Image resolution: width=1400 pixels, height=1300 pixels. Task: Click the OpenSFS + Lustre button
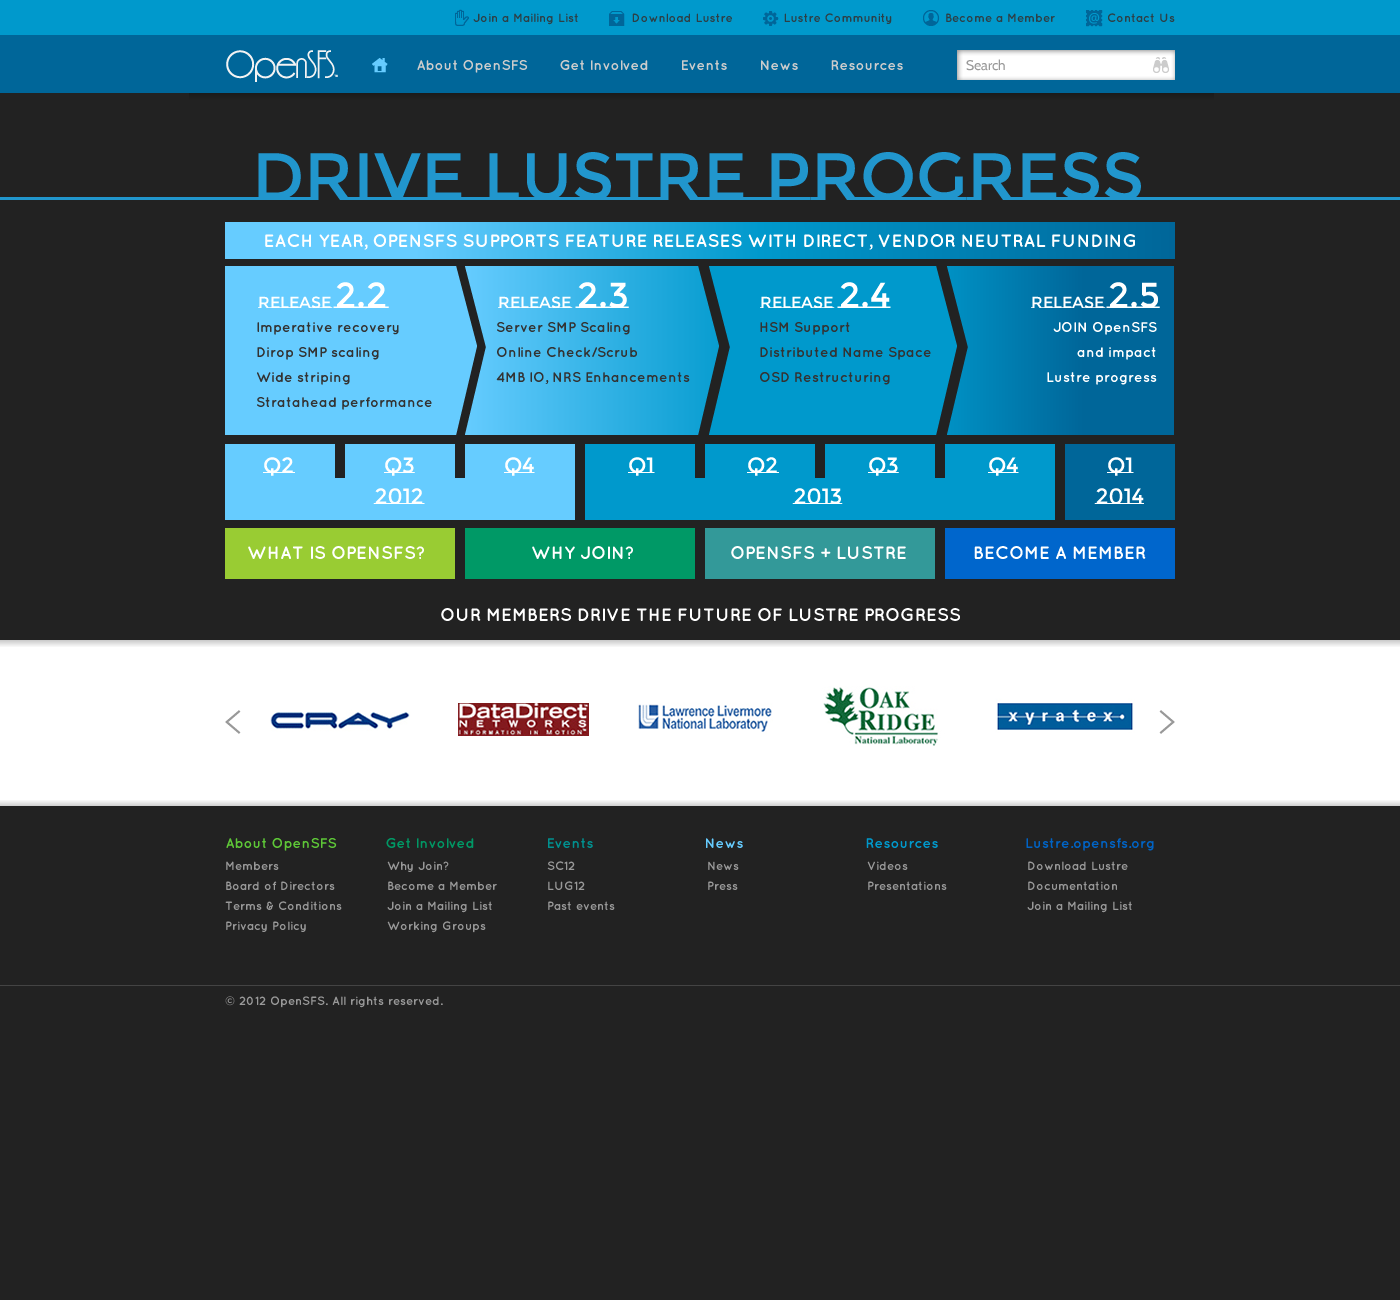820,553
